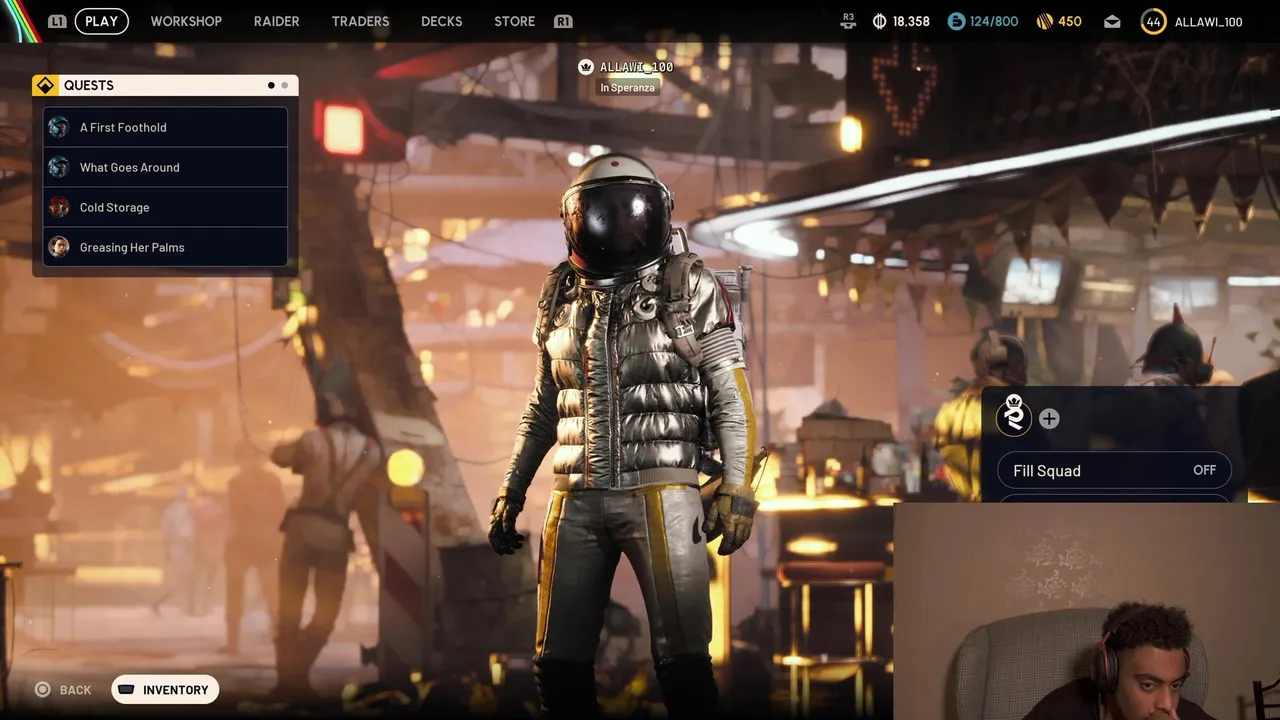Switch to the WORKSHOP tab

[186, 21]
